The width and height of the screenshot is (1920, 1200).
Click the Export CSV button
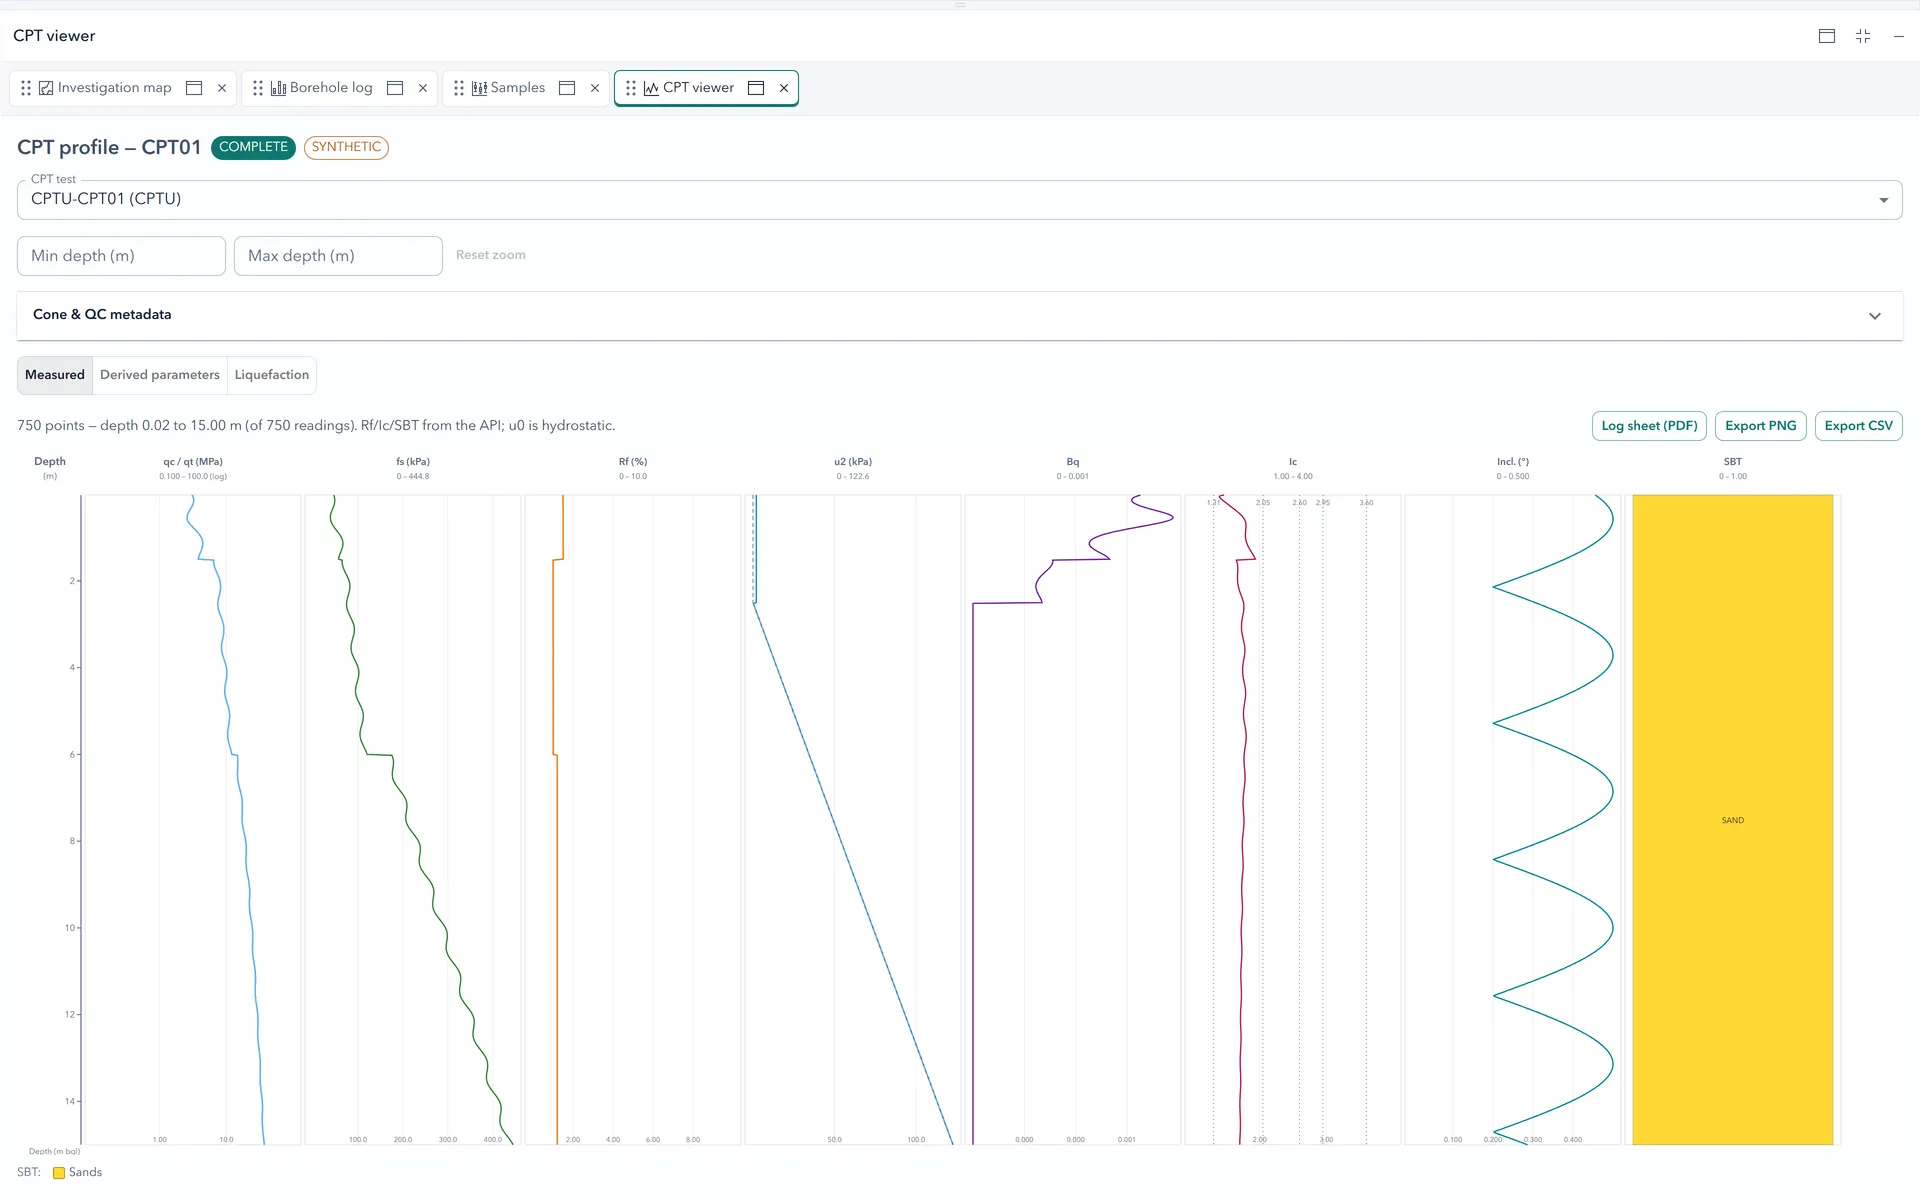(1859, 426)
